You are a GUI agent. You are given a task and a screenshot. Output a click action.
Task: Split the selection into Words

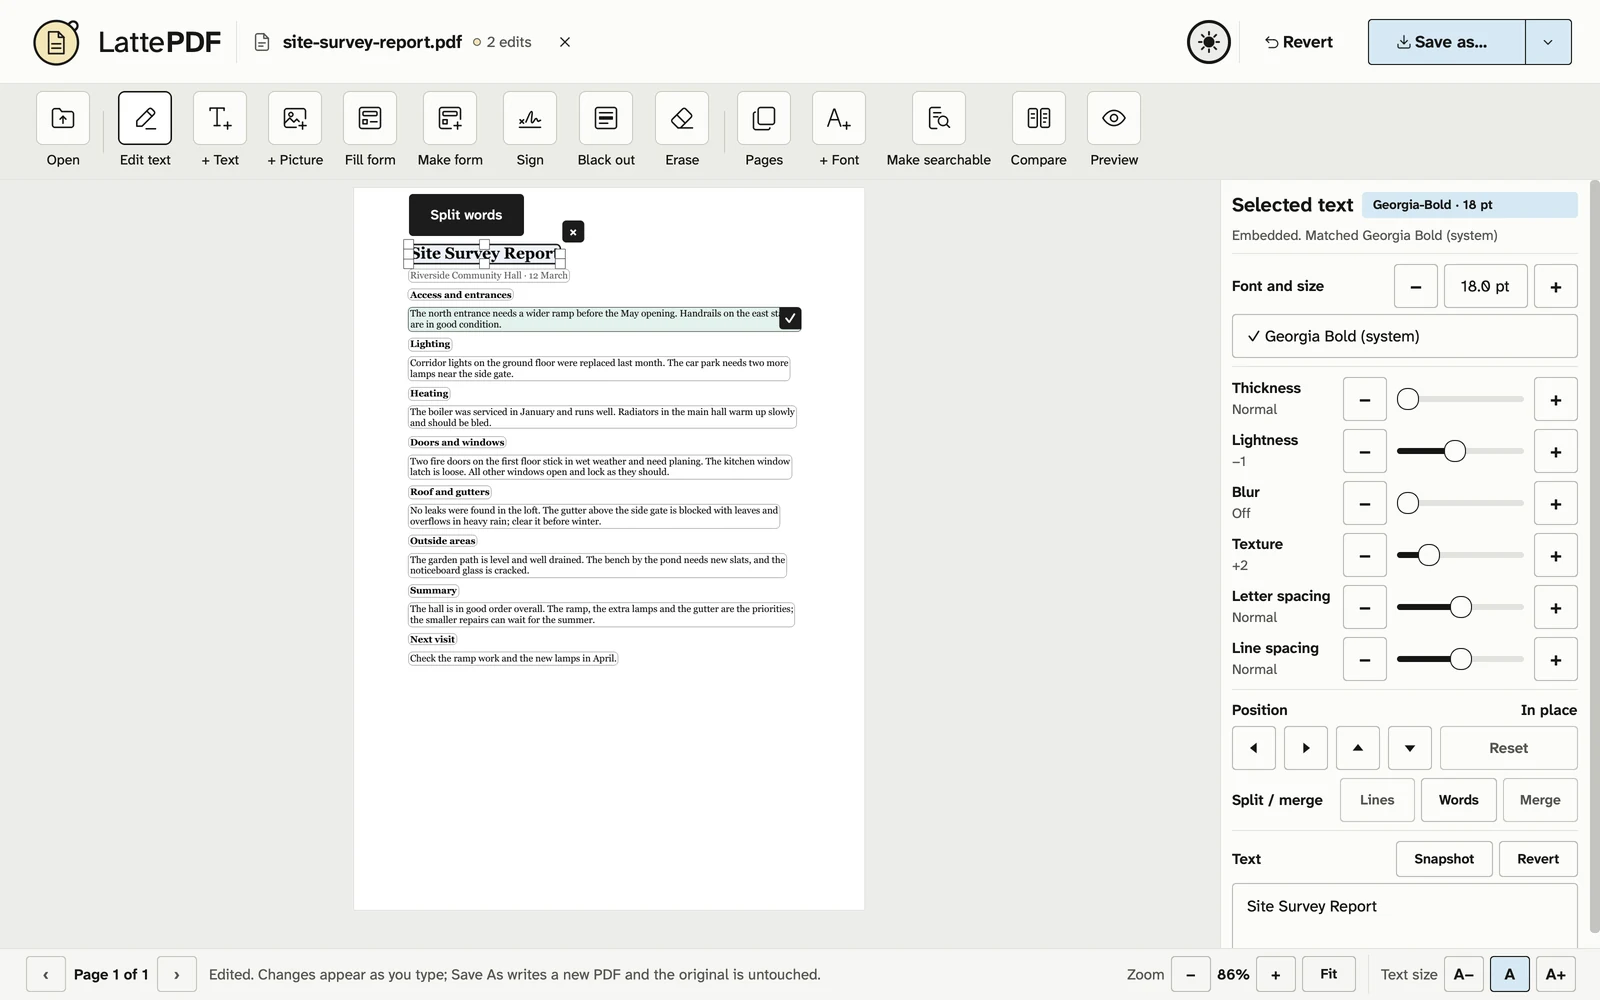(1459, 800)
